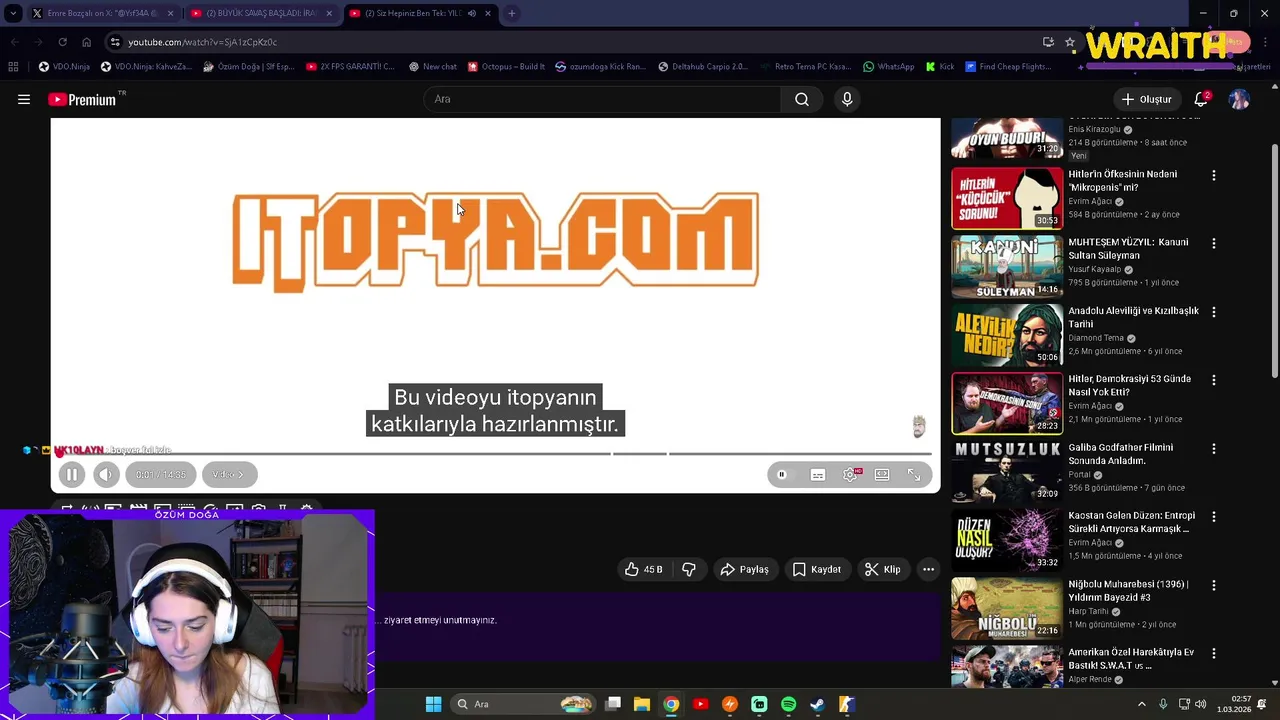Open options for 'Galiba Godfather Filmini' video
The image size is (1280, 720).
[x=1214, y=448]
